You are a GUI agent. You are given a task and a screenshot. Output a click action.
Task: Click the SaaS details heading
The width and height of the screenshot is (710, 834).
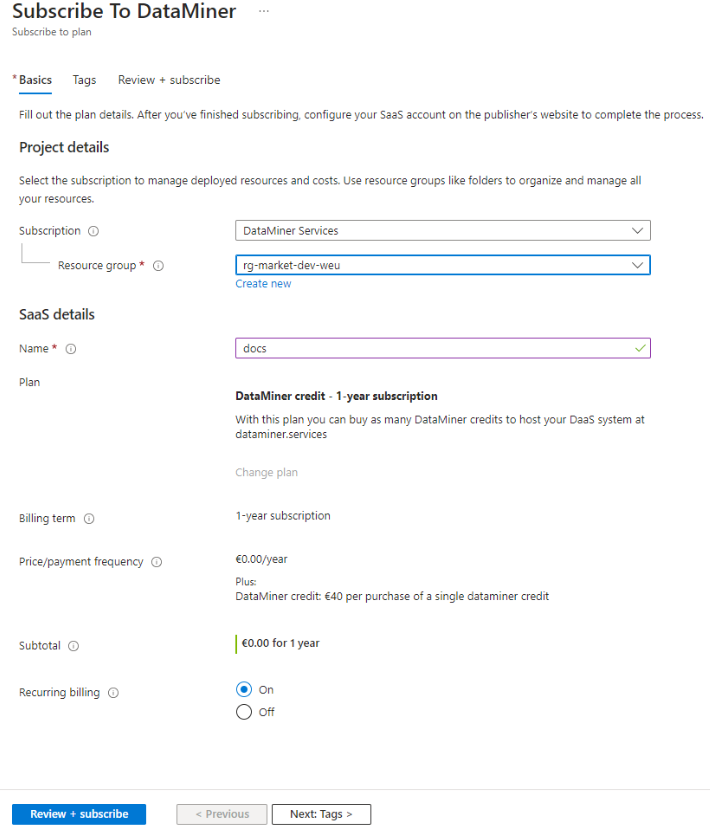point(57,314)
